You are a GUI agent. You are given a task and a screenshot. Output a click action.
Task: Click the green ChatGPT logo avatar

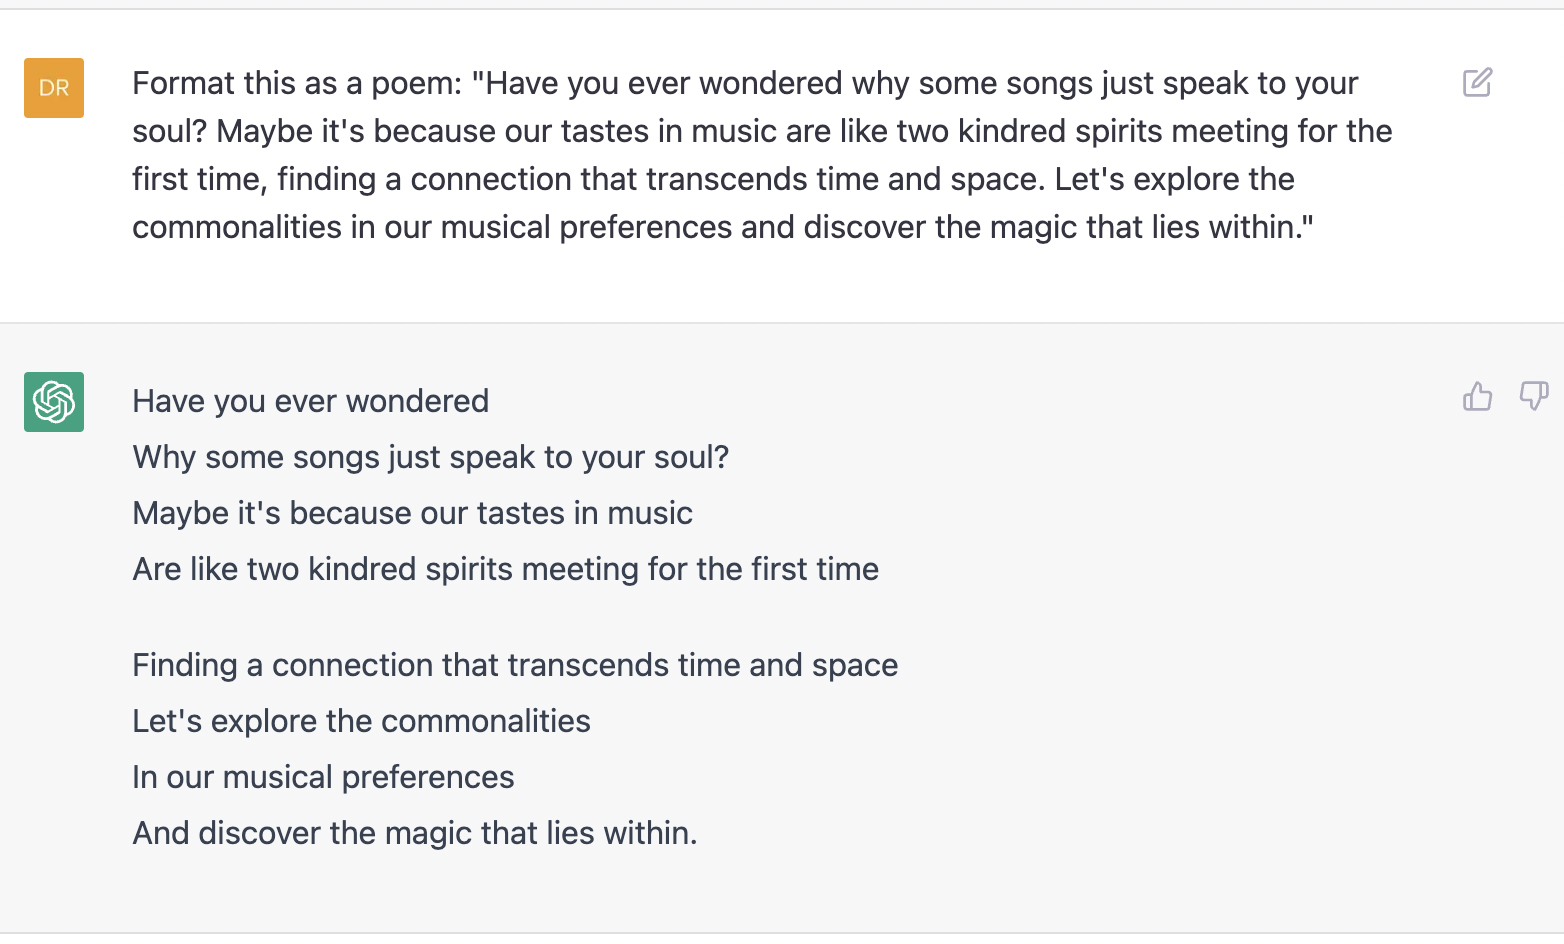pyautogui.click(x=54, y=402)
